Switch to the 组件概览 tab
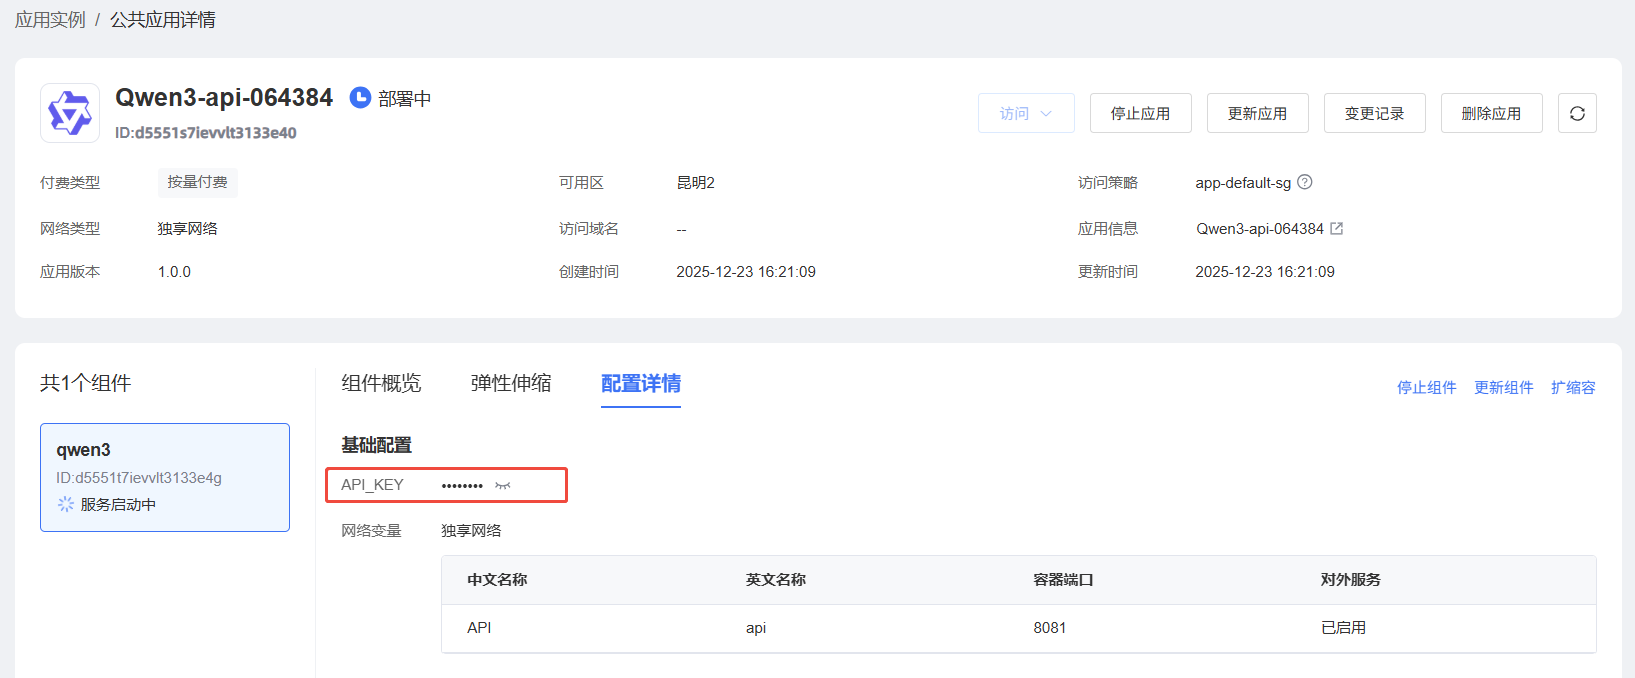This screenshot has height=678, width=1635. click(x=381, y=383)
